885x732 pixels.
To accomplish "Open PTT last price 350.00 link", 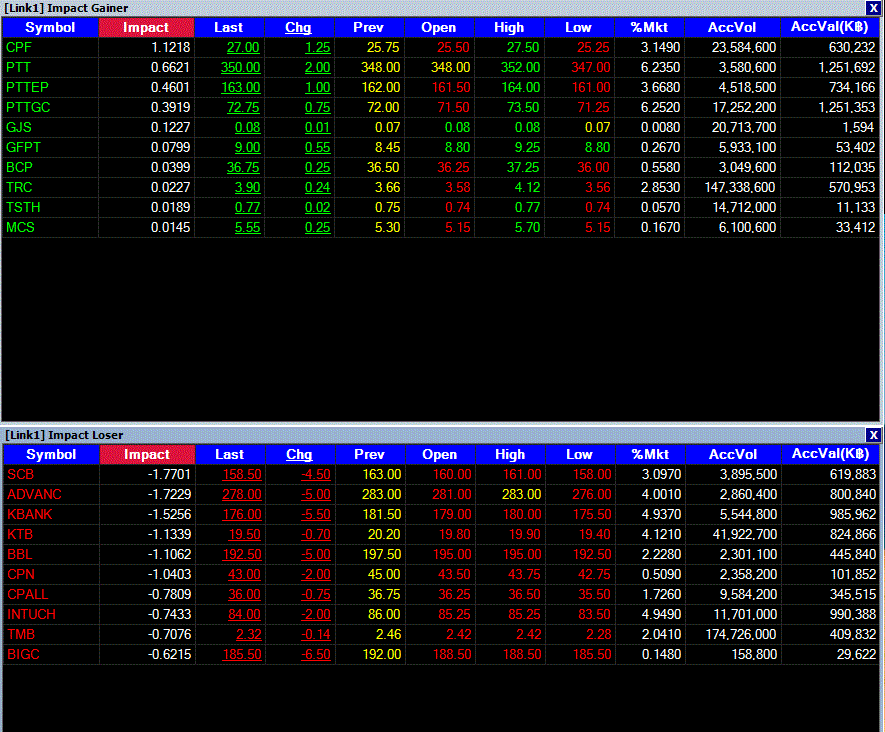I will [x=240, y=68].
